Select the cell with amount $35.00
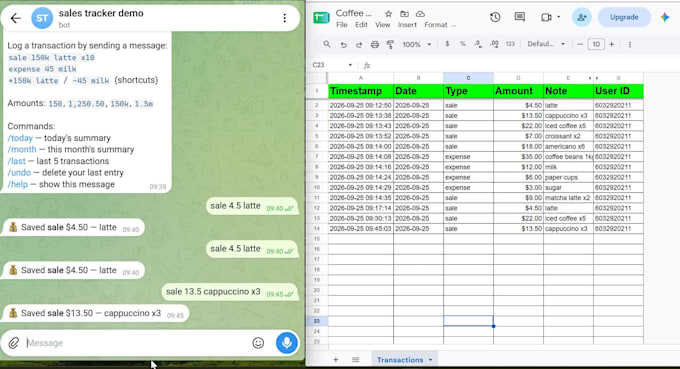This screenshot has width=680, height=369. coord(518,157)
